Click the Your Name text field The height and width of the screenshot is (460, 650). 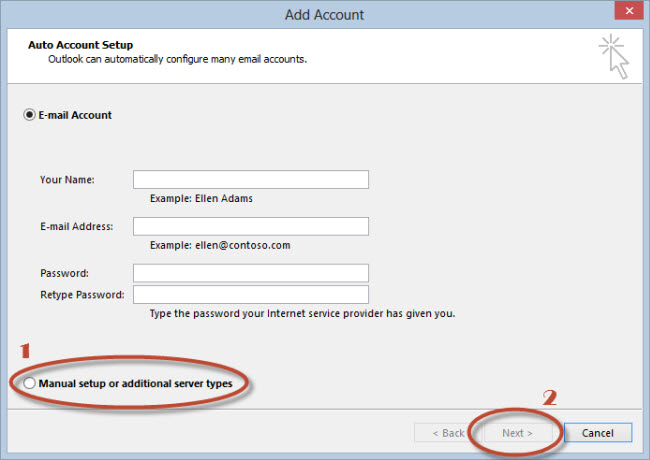coord(251,179)
